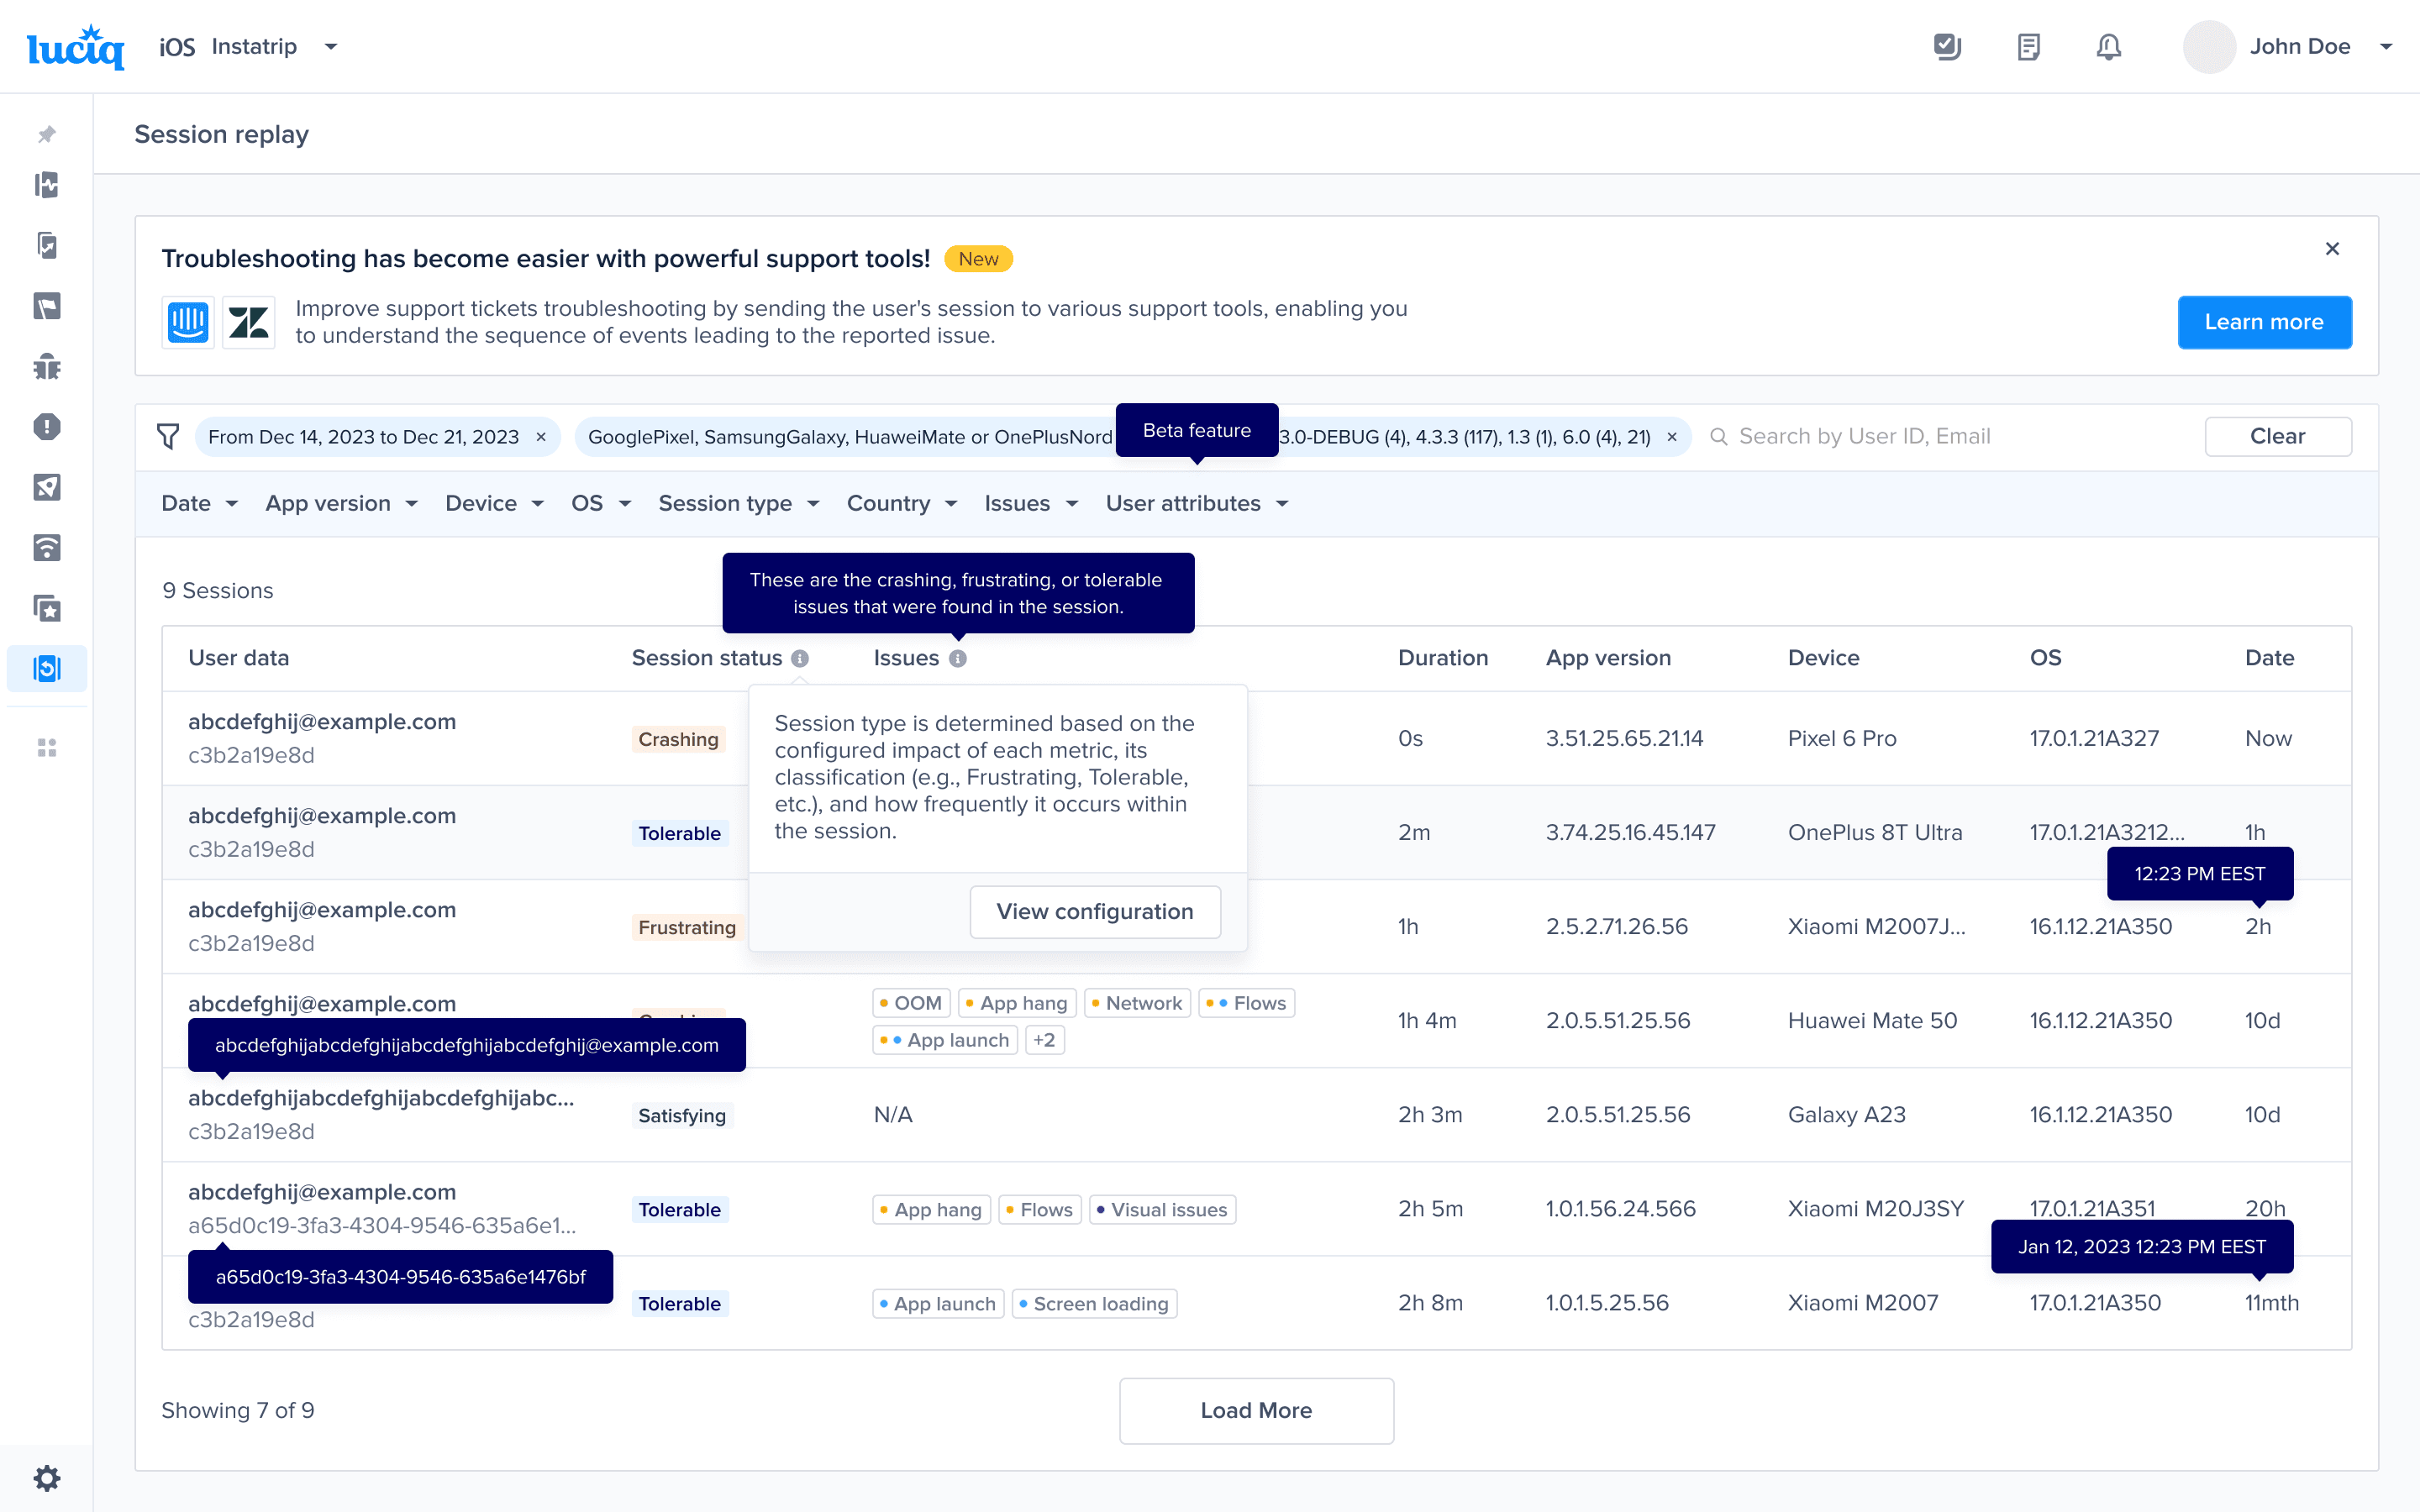Click the GooglePixel, SamsungGalaxy device filter chip

click(x=850, y=437)
